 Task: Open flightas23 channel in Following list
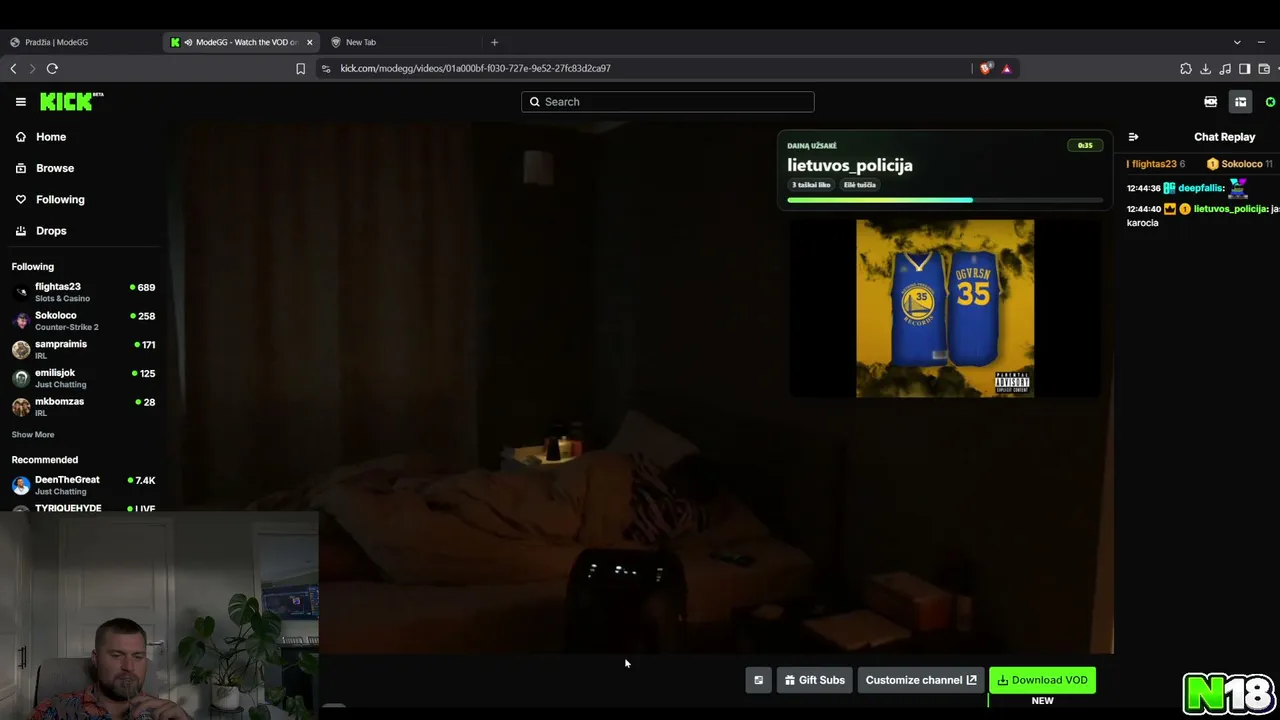click(83, 292)
